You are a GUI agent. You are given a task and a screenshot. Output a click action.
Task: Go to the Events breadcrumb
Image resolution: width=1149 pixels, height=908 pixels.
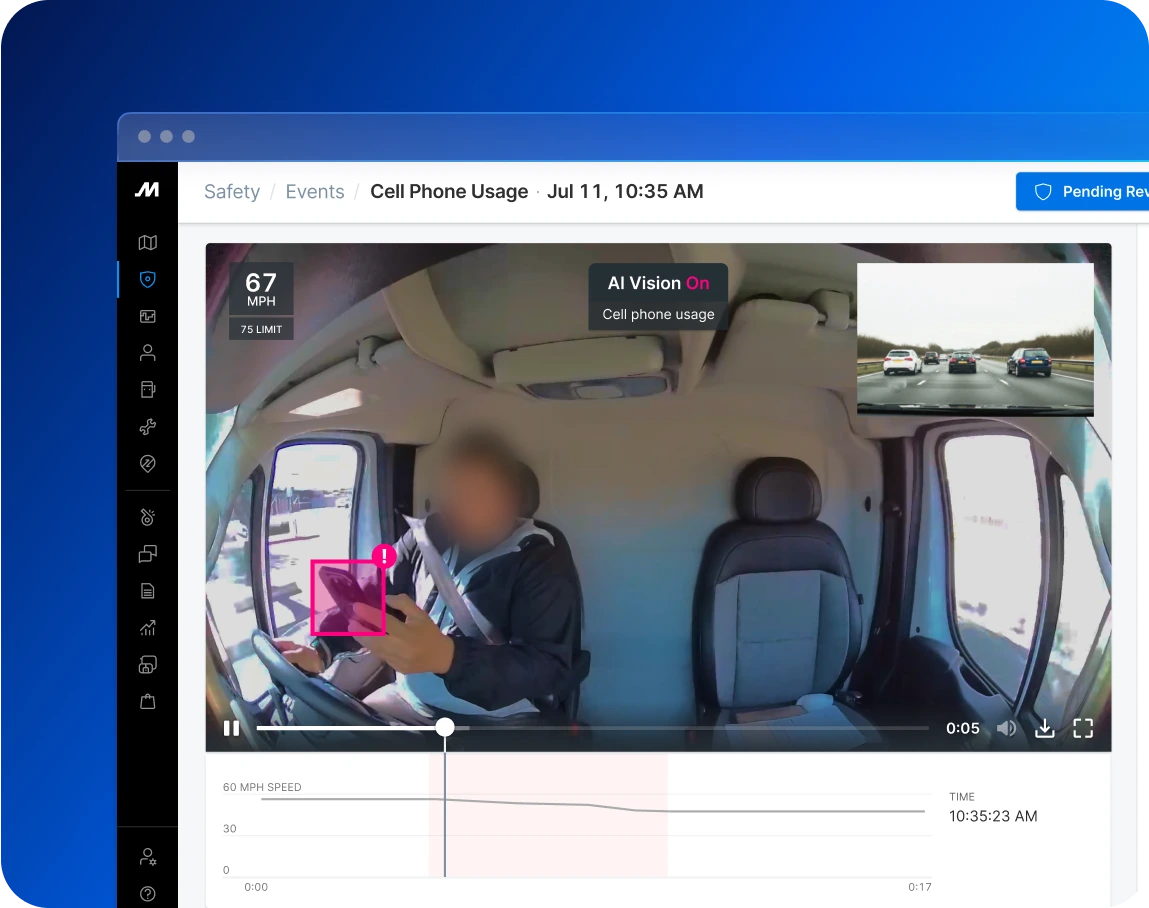click(315, 192)
